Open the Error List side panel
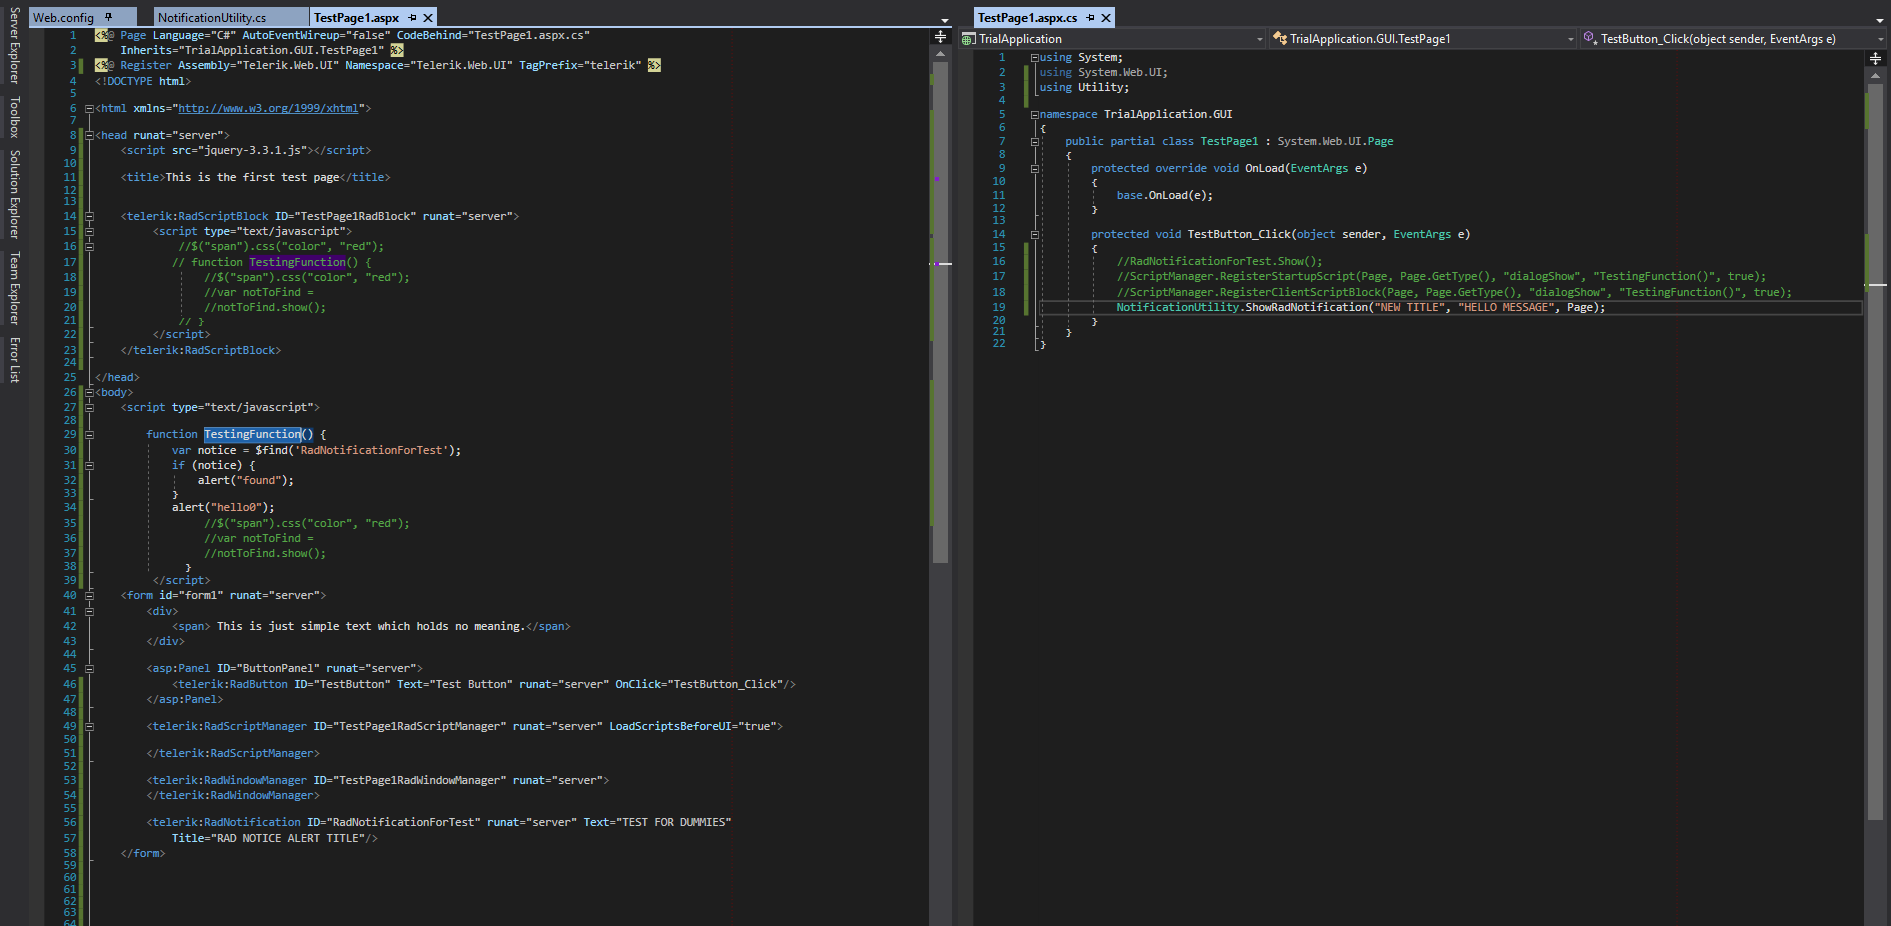This screenshot has width=1891, height=926. [x=14, y=360]
